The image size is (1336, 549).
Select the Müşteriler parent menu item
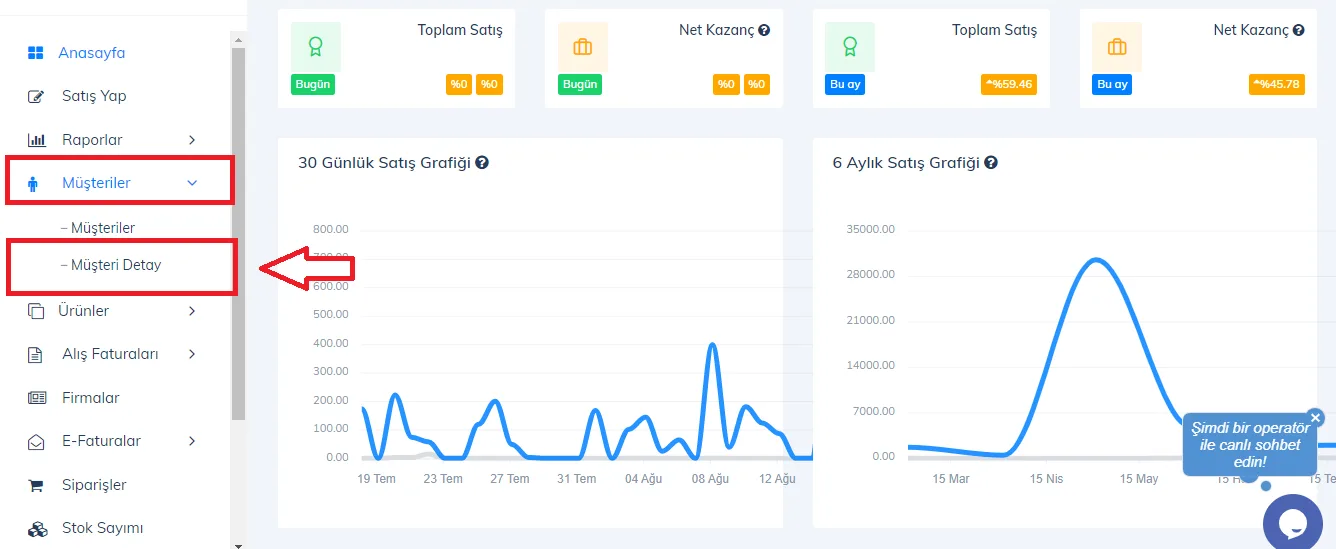[96, 183]
